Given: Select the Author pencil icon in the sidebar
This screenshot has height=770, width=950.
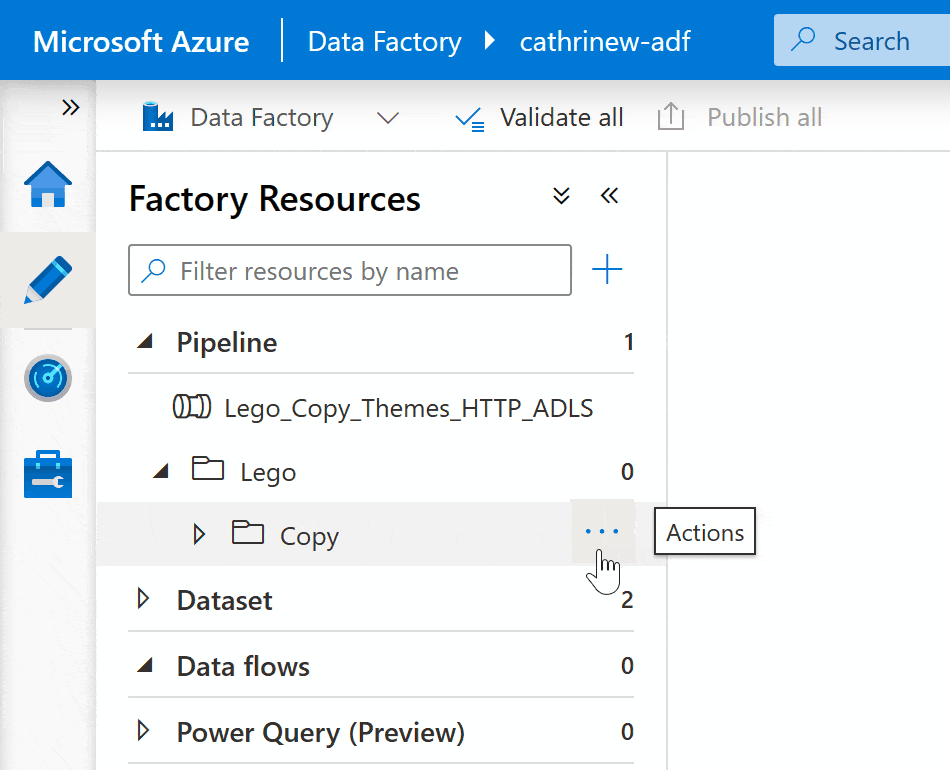Looking at the screenshot, I should point(47,280).
